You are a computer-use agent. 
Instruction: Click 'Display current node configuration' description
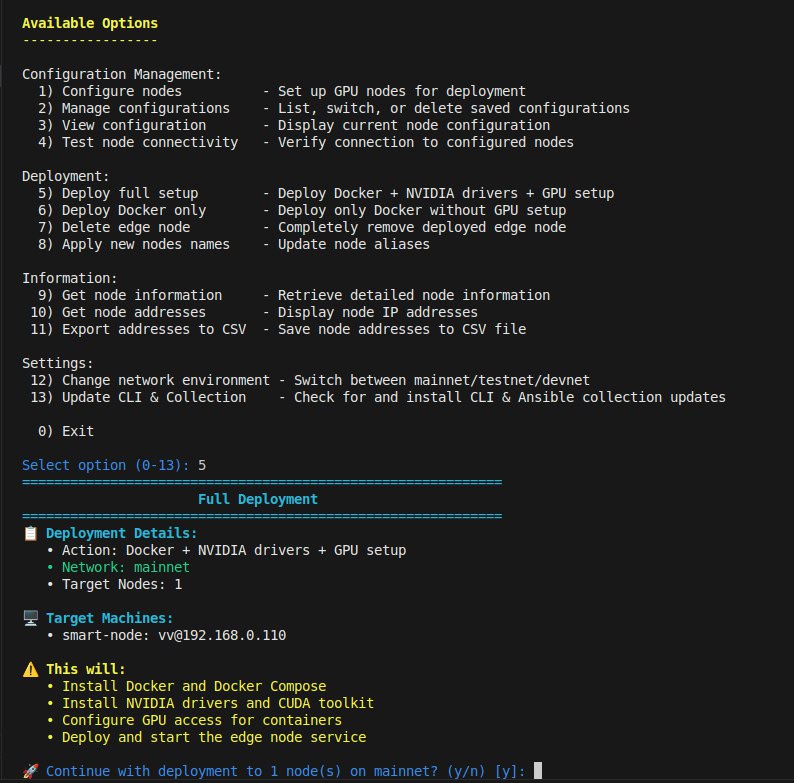coord(414,125)
